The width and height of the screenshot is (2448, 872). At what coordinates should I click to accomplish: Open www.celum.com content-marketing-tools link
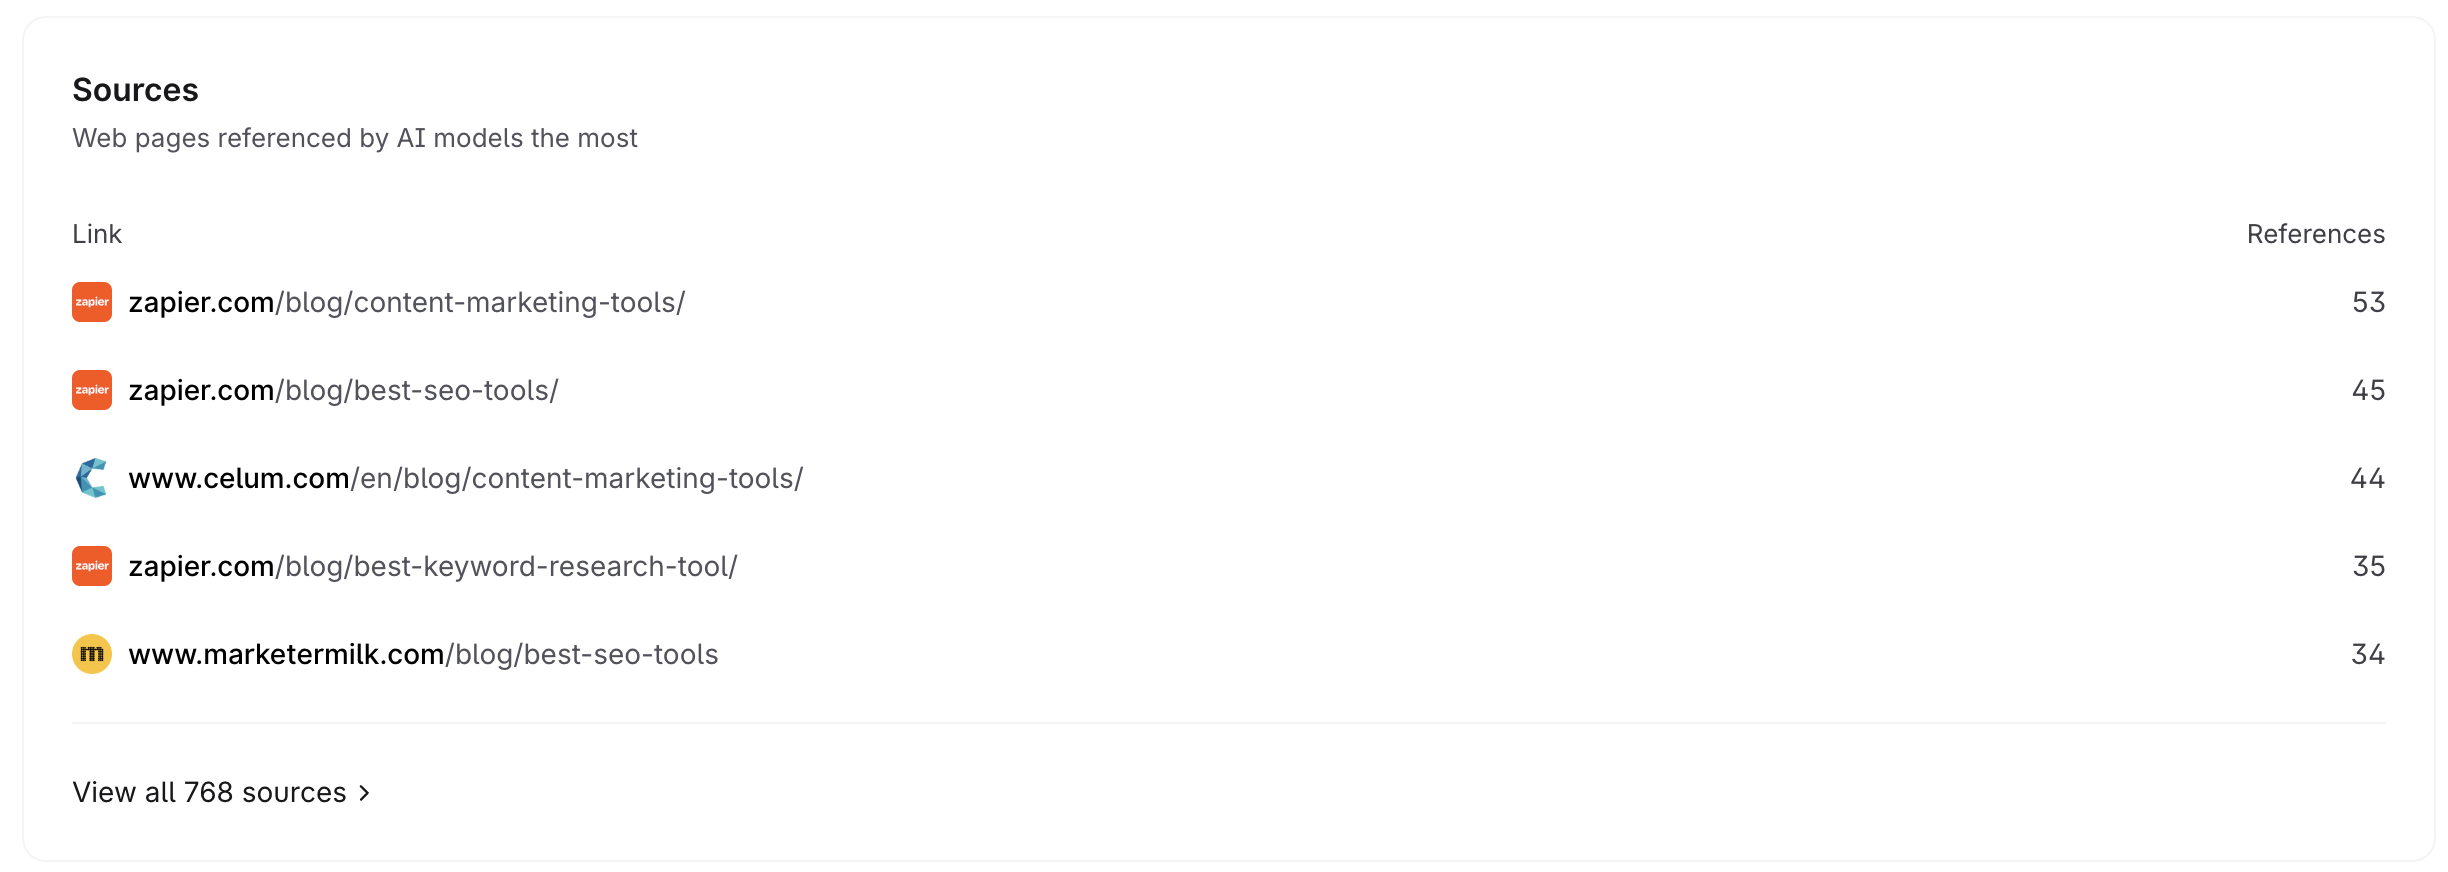tap(465, 478)
